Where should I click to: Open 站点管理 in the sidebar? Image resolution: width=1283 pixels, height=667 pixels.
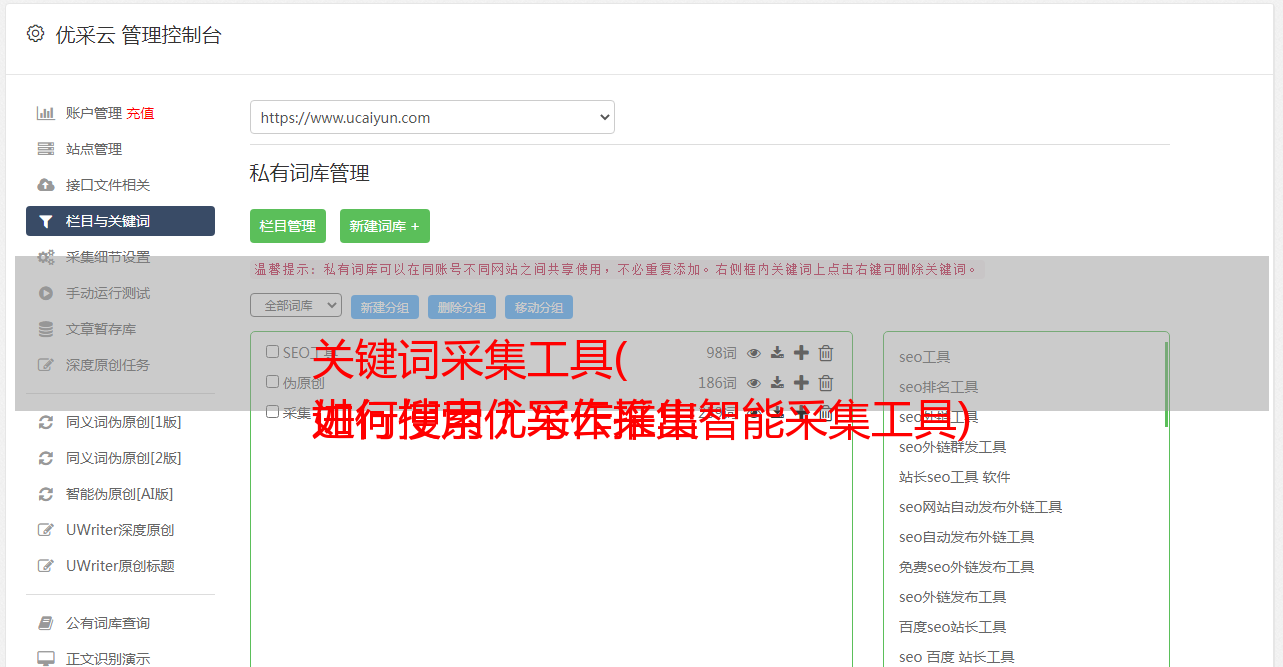pyautogui.click(x=94, y=149)
